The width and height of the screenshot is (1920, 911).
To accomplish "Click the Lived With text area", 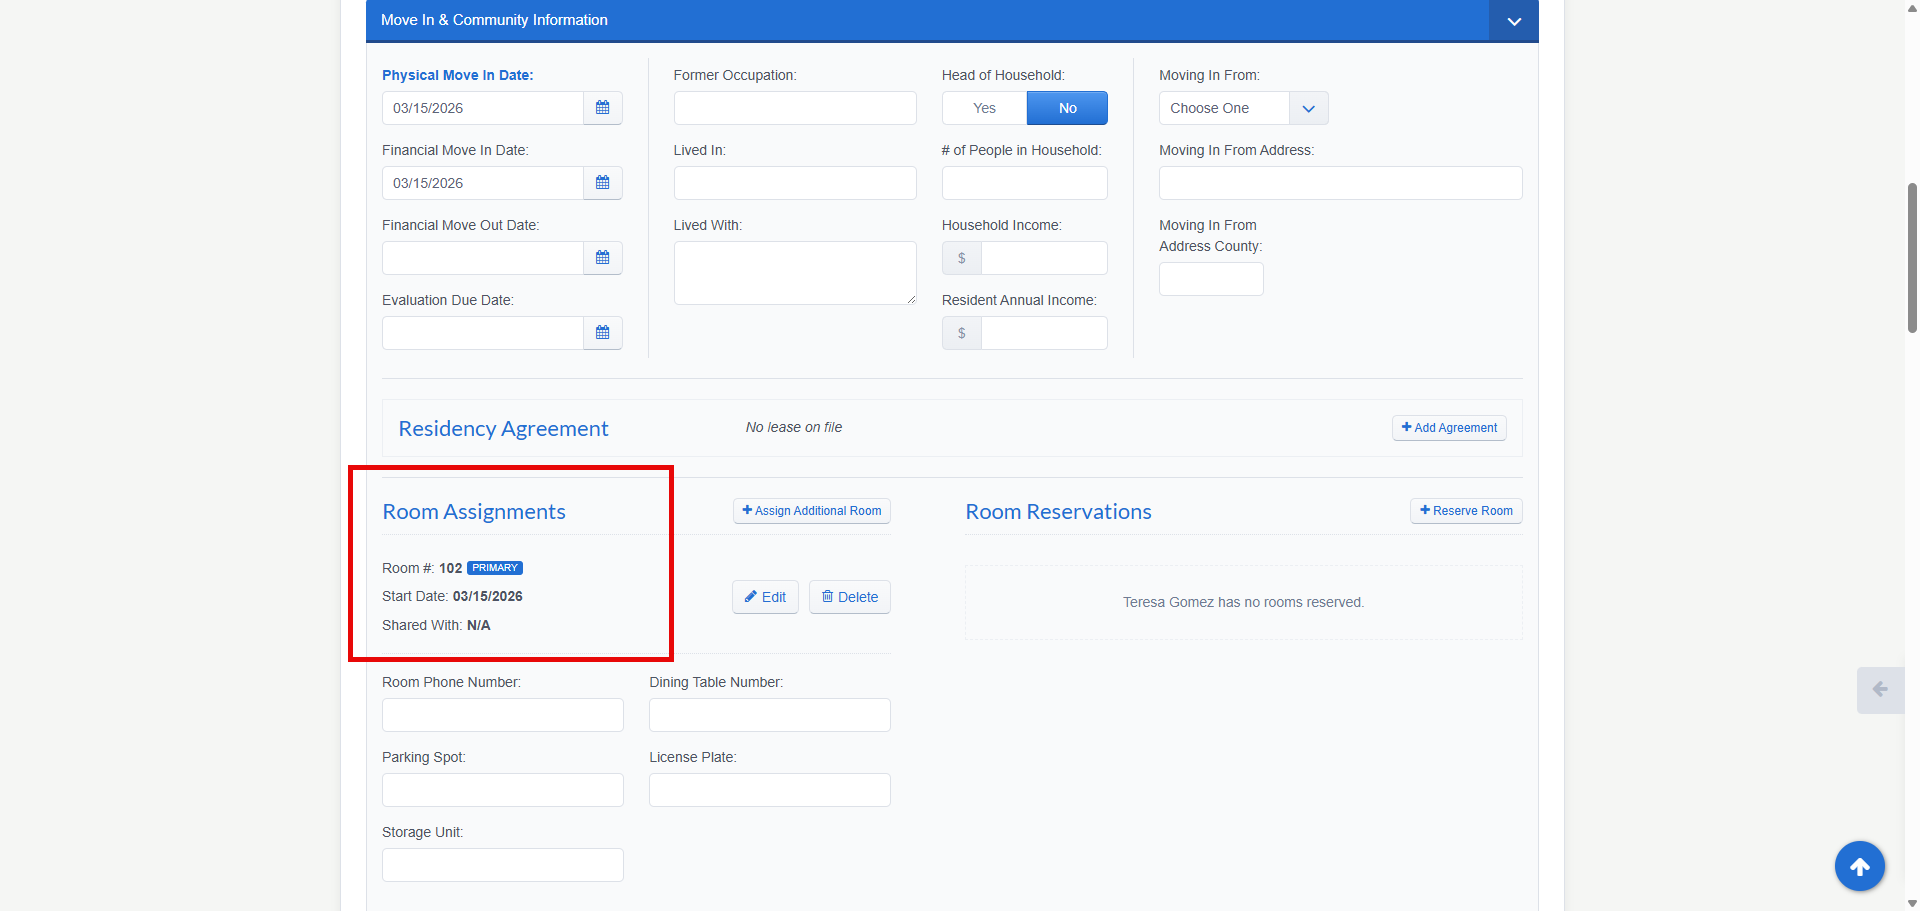I will (x=795, y=273).
